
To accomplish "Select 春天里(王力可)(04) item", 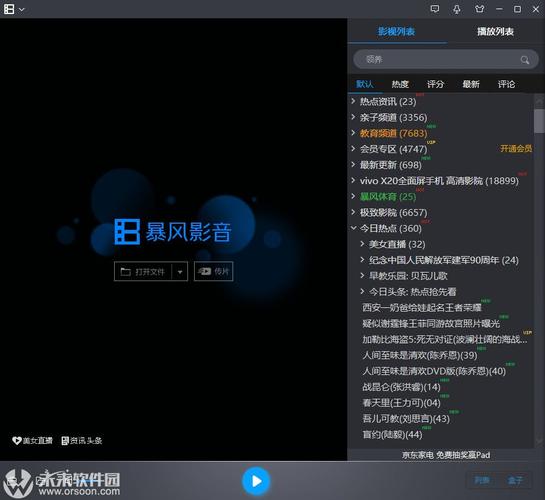I will point(401,403).
